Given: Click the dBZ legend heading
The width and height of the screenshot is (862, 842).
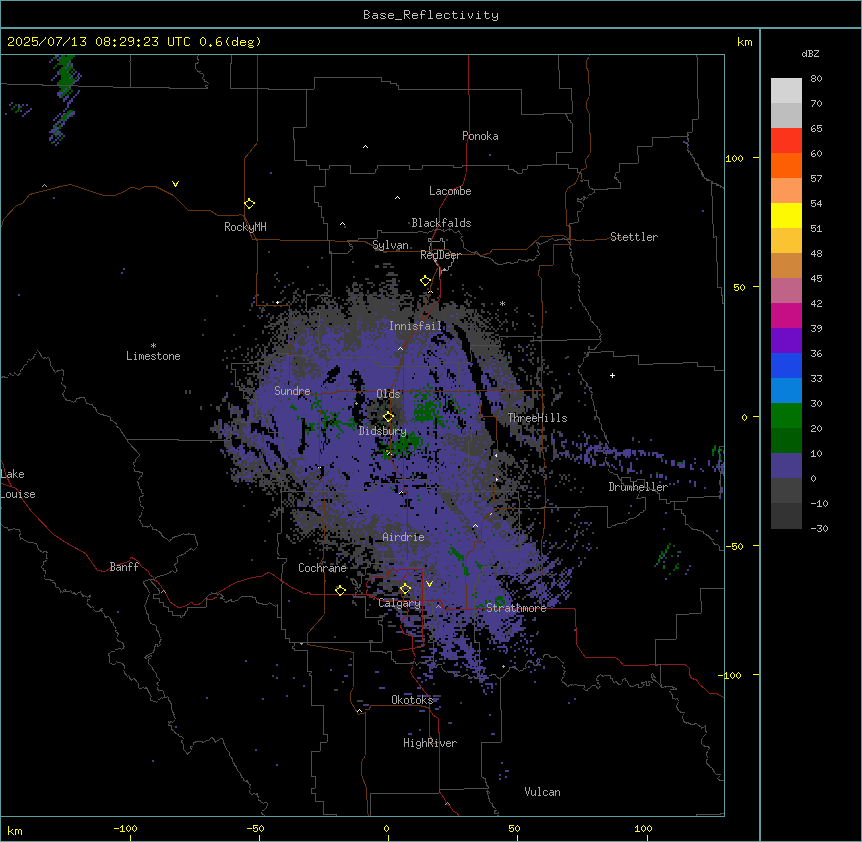Looking at the screenshot, I should 810,53.
